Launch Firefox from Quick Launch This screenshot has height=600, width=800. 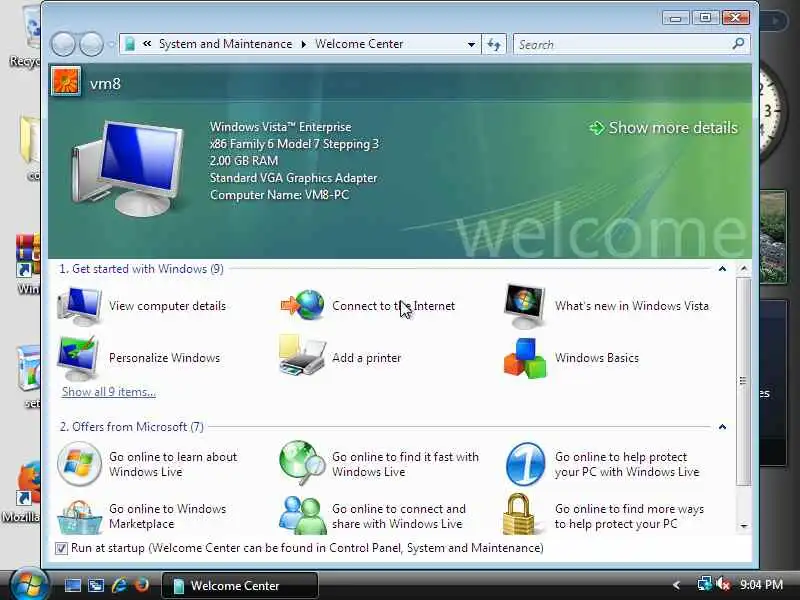(x=142, y=585)
